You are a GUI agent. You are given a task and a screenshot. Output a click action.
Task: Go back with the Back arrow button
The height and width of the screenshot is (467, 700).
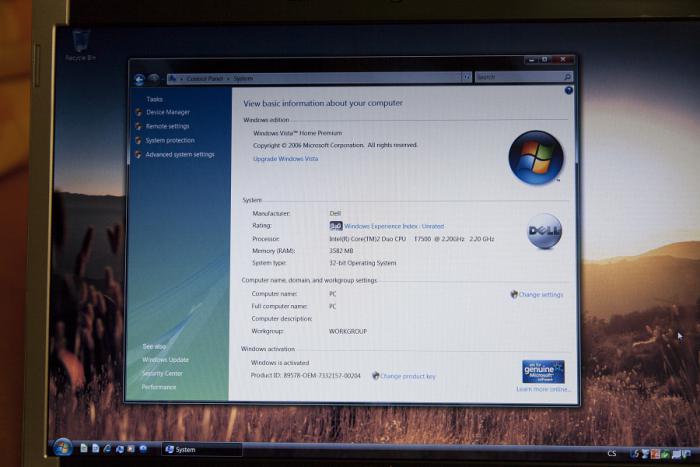coord(140,78)
